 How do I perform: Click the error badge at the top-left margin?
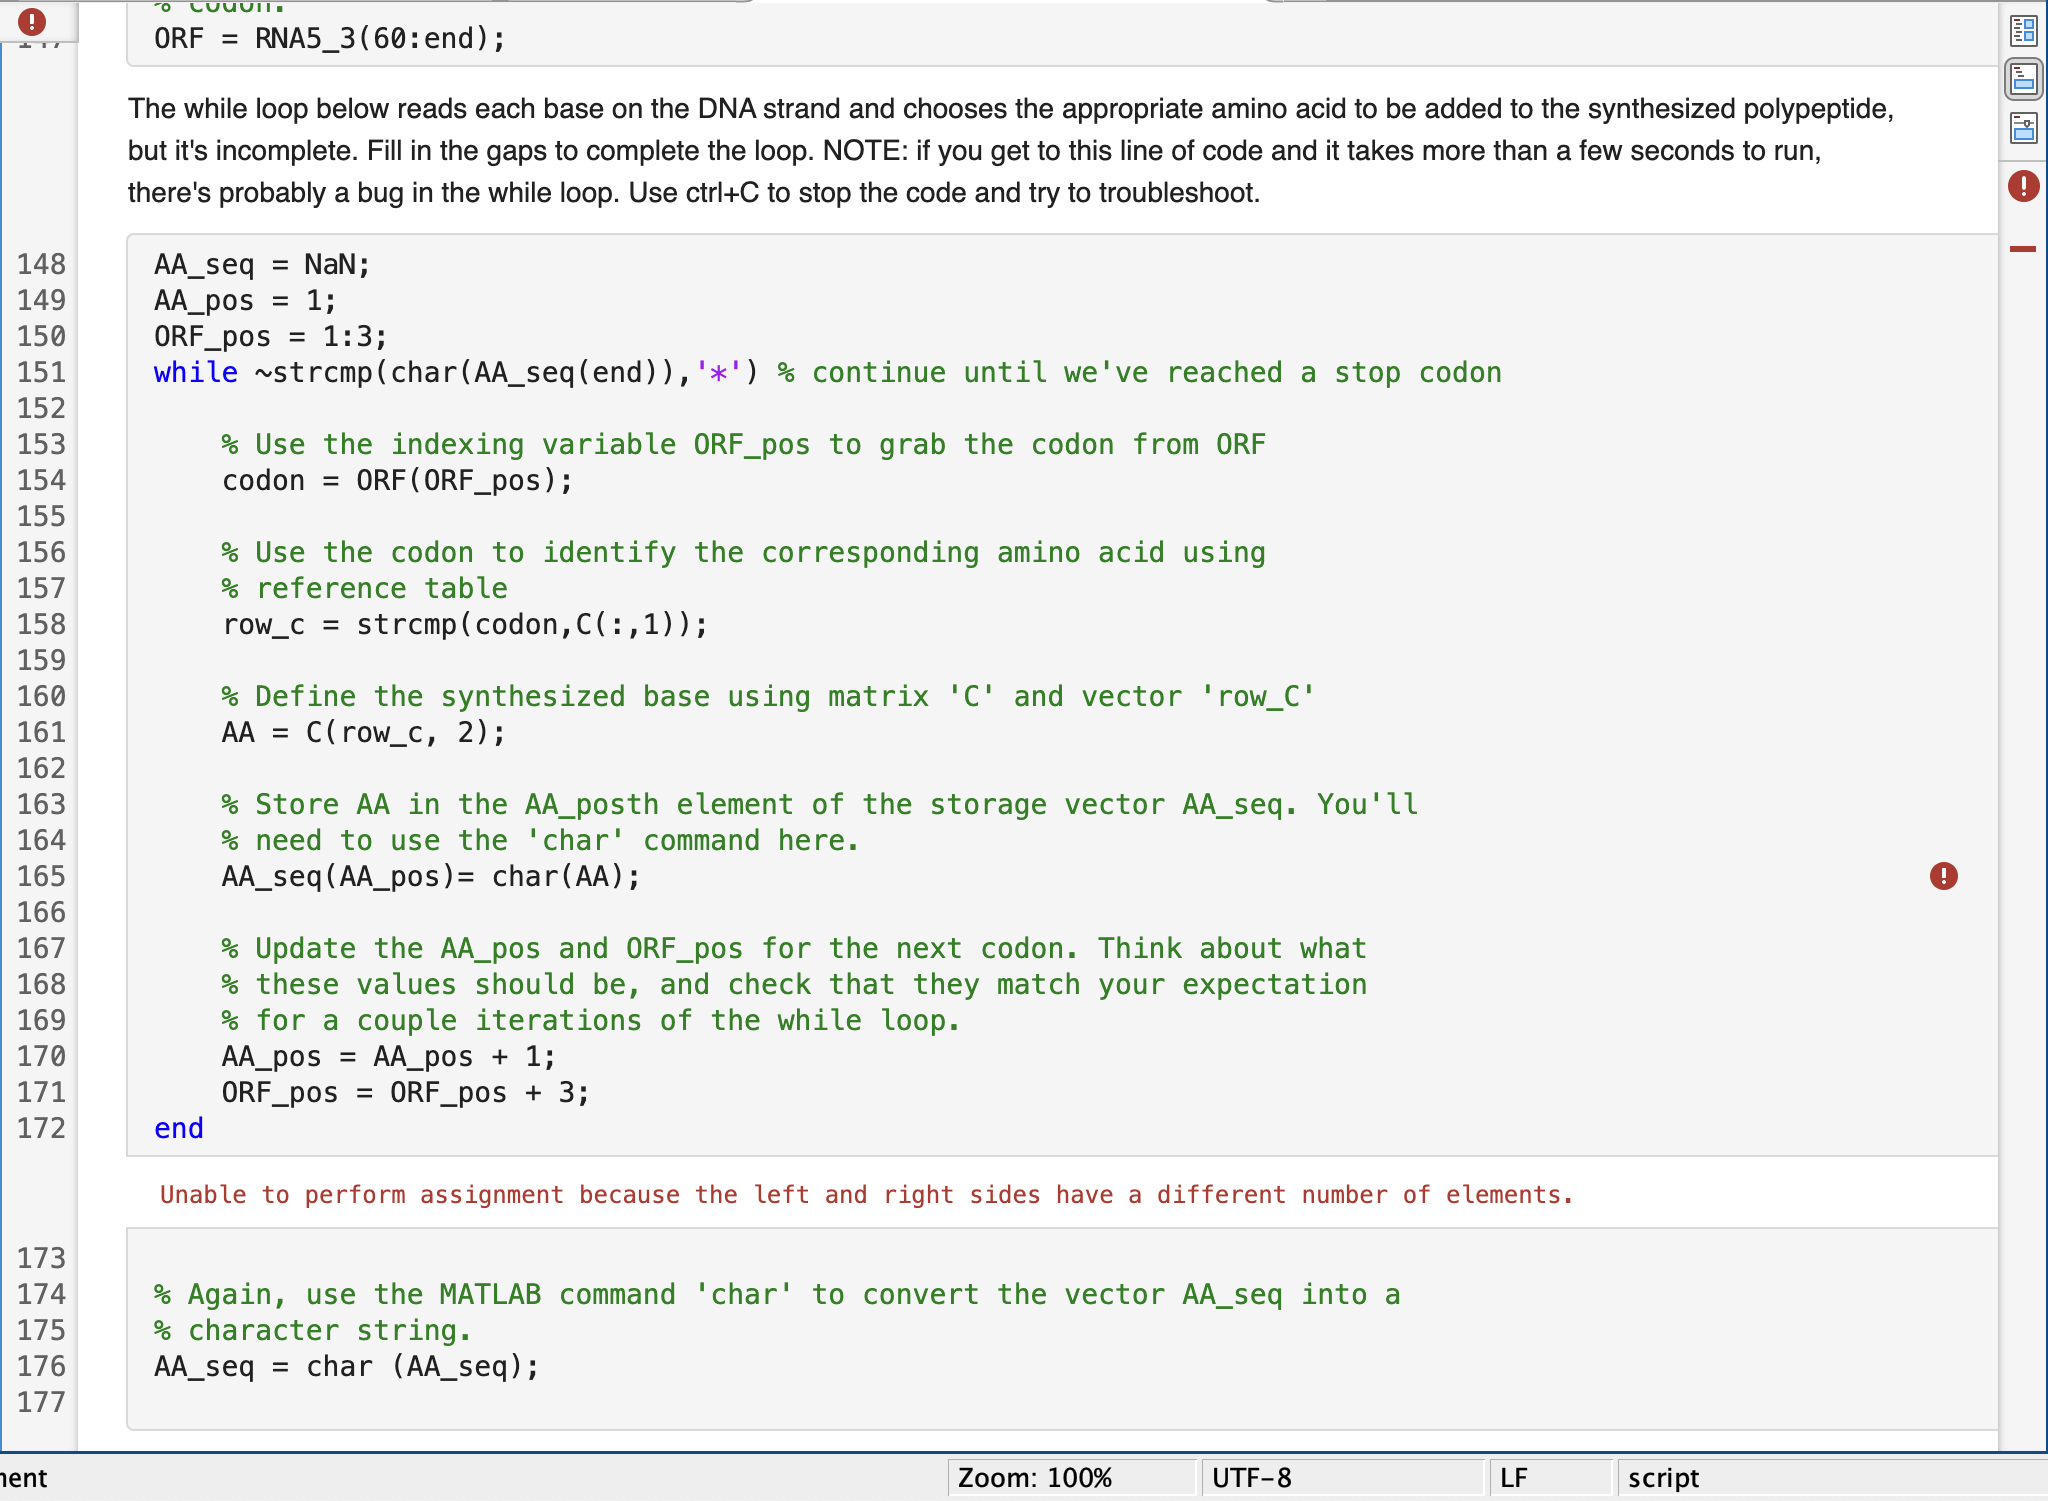(x=32, y=21)
